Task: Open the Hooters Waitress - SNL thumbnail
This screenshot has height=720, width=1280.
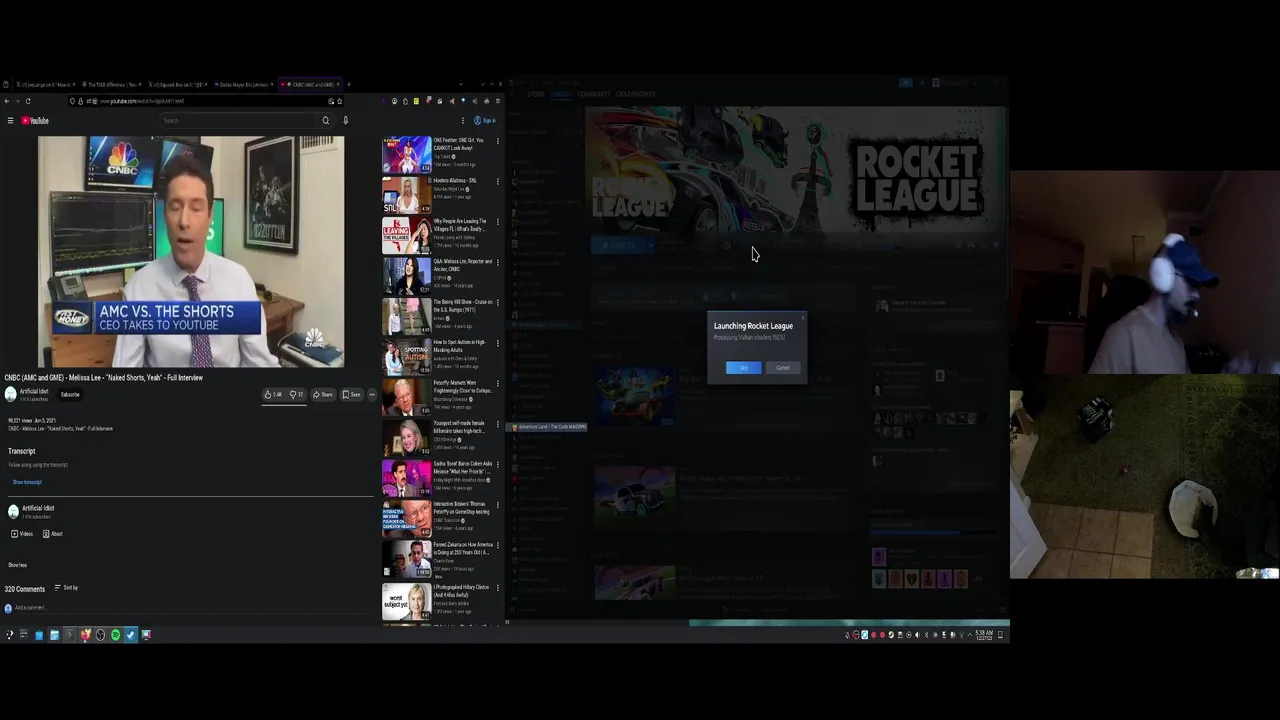Action: point(406,194)
